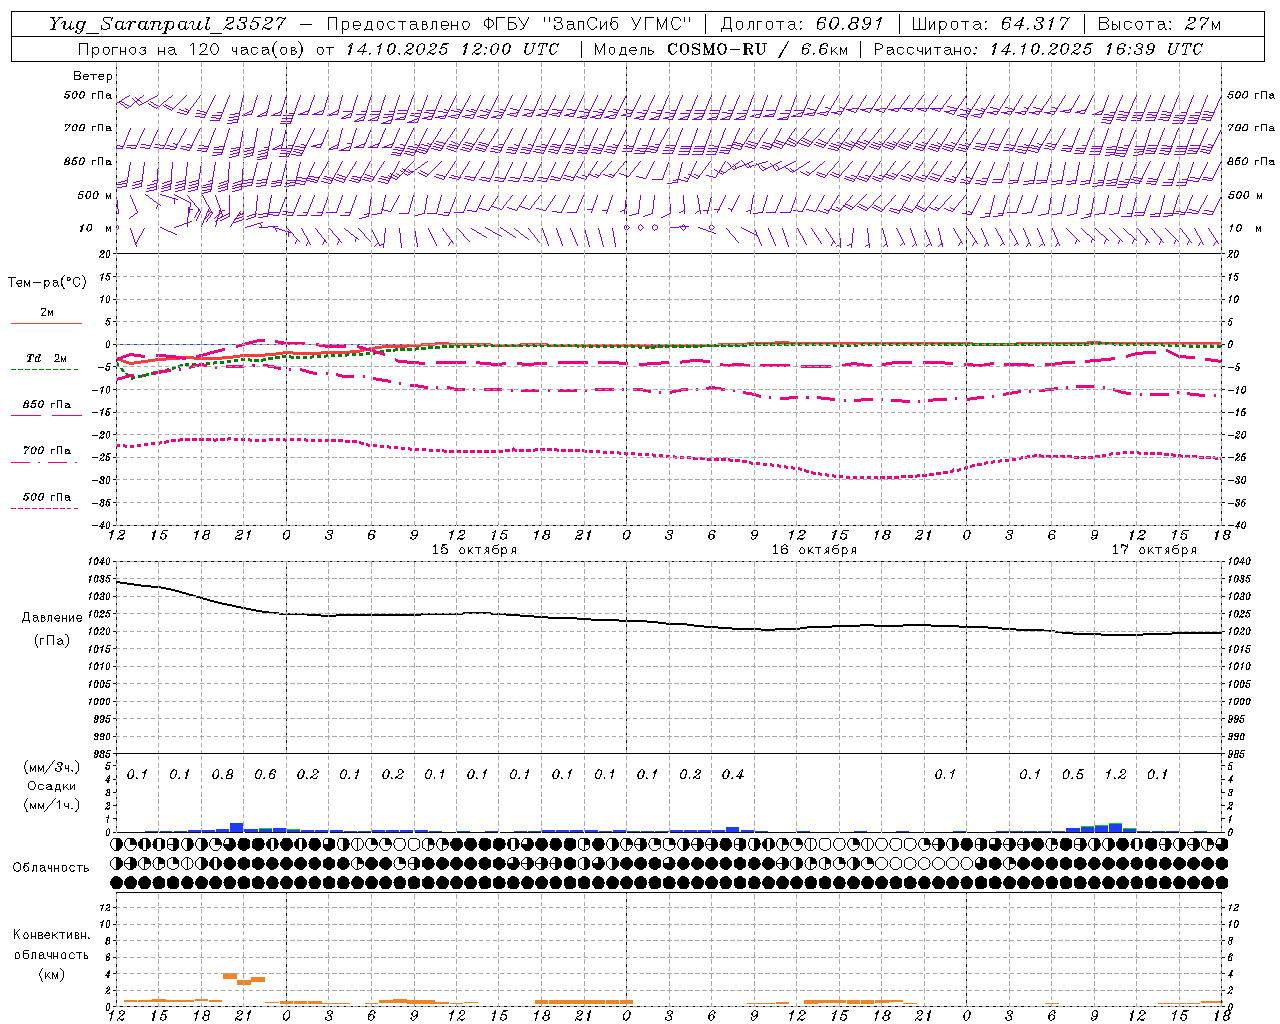Click the 0.5 precipitation amount
This screenshot has width=1280, height=1024.
coord(1073,775)
